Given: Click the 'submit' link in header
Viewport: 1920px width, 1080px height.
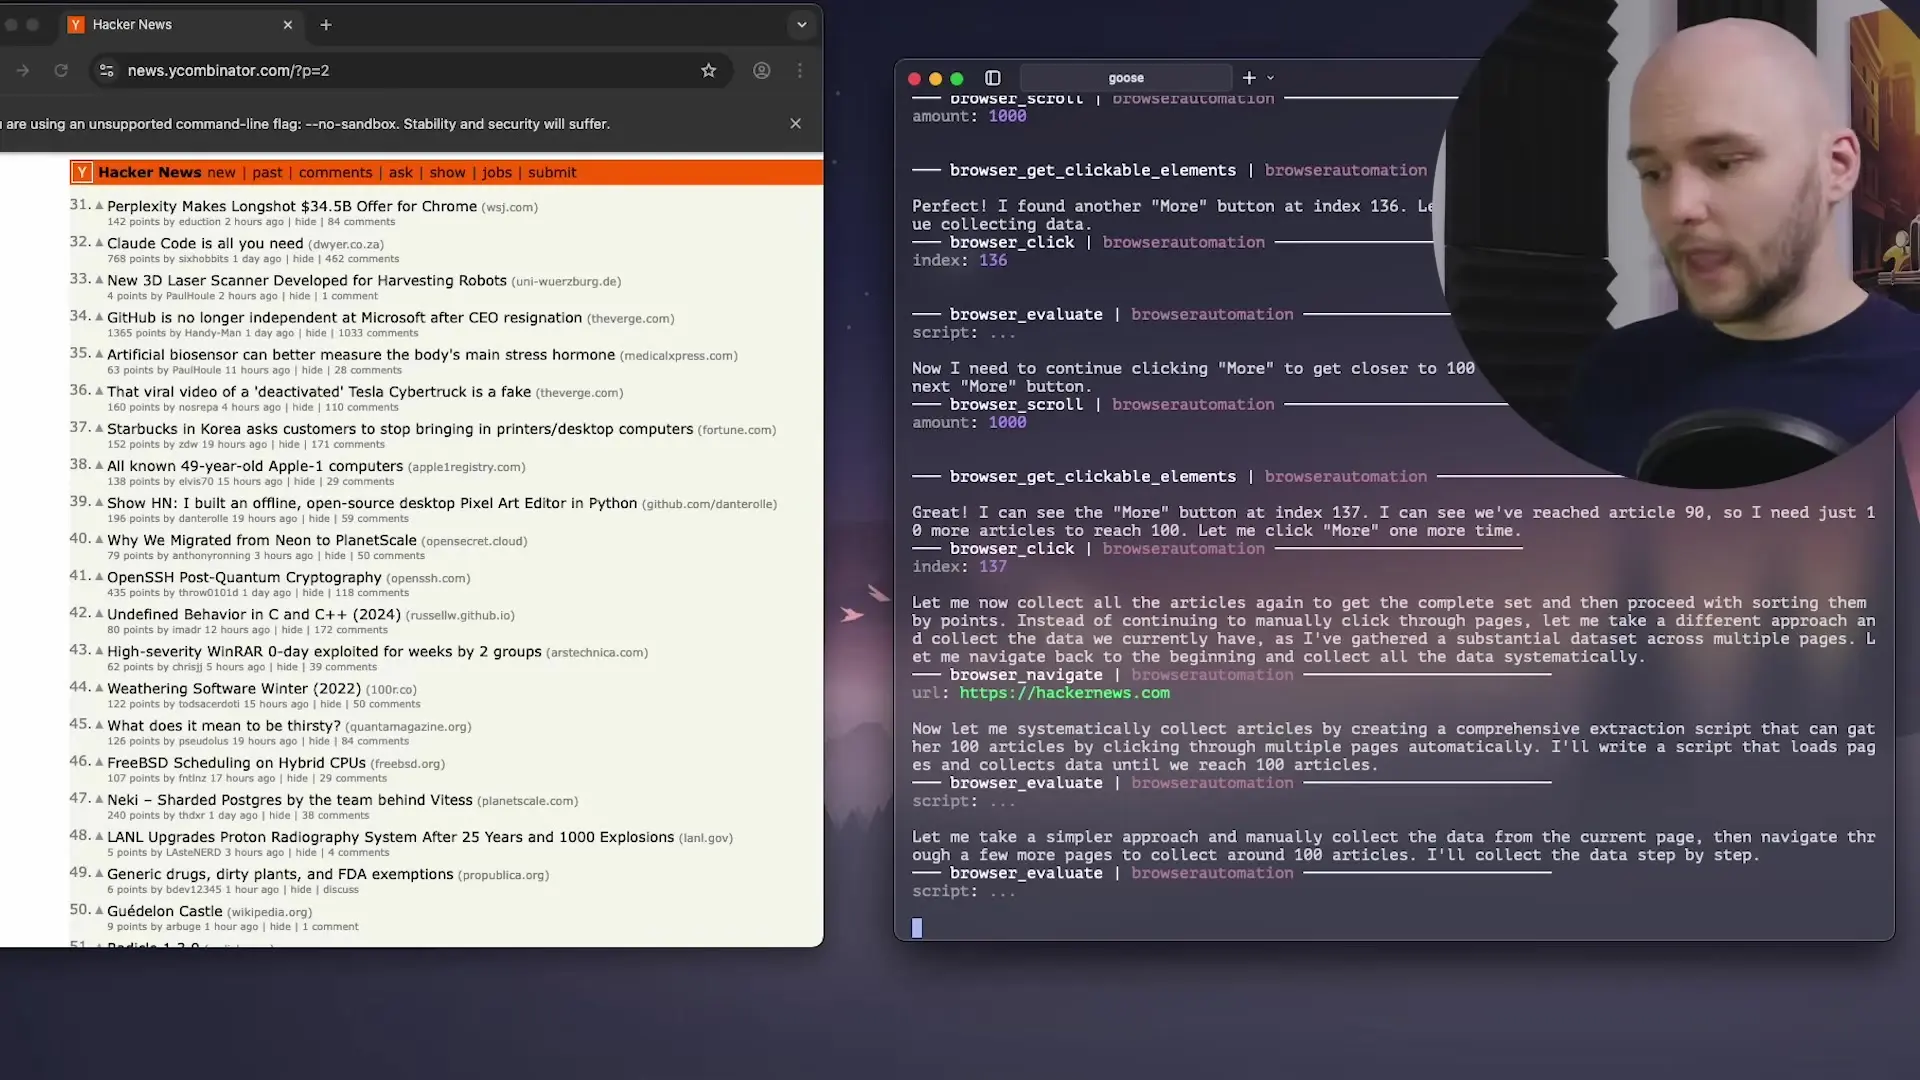Looking at the screenshot, I should (552, 172).
